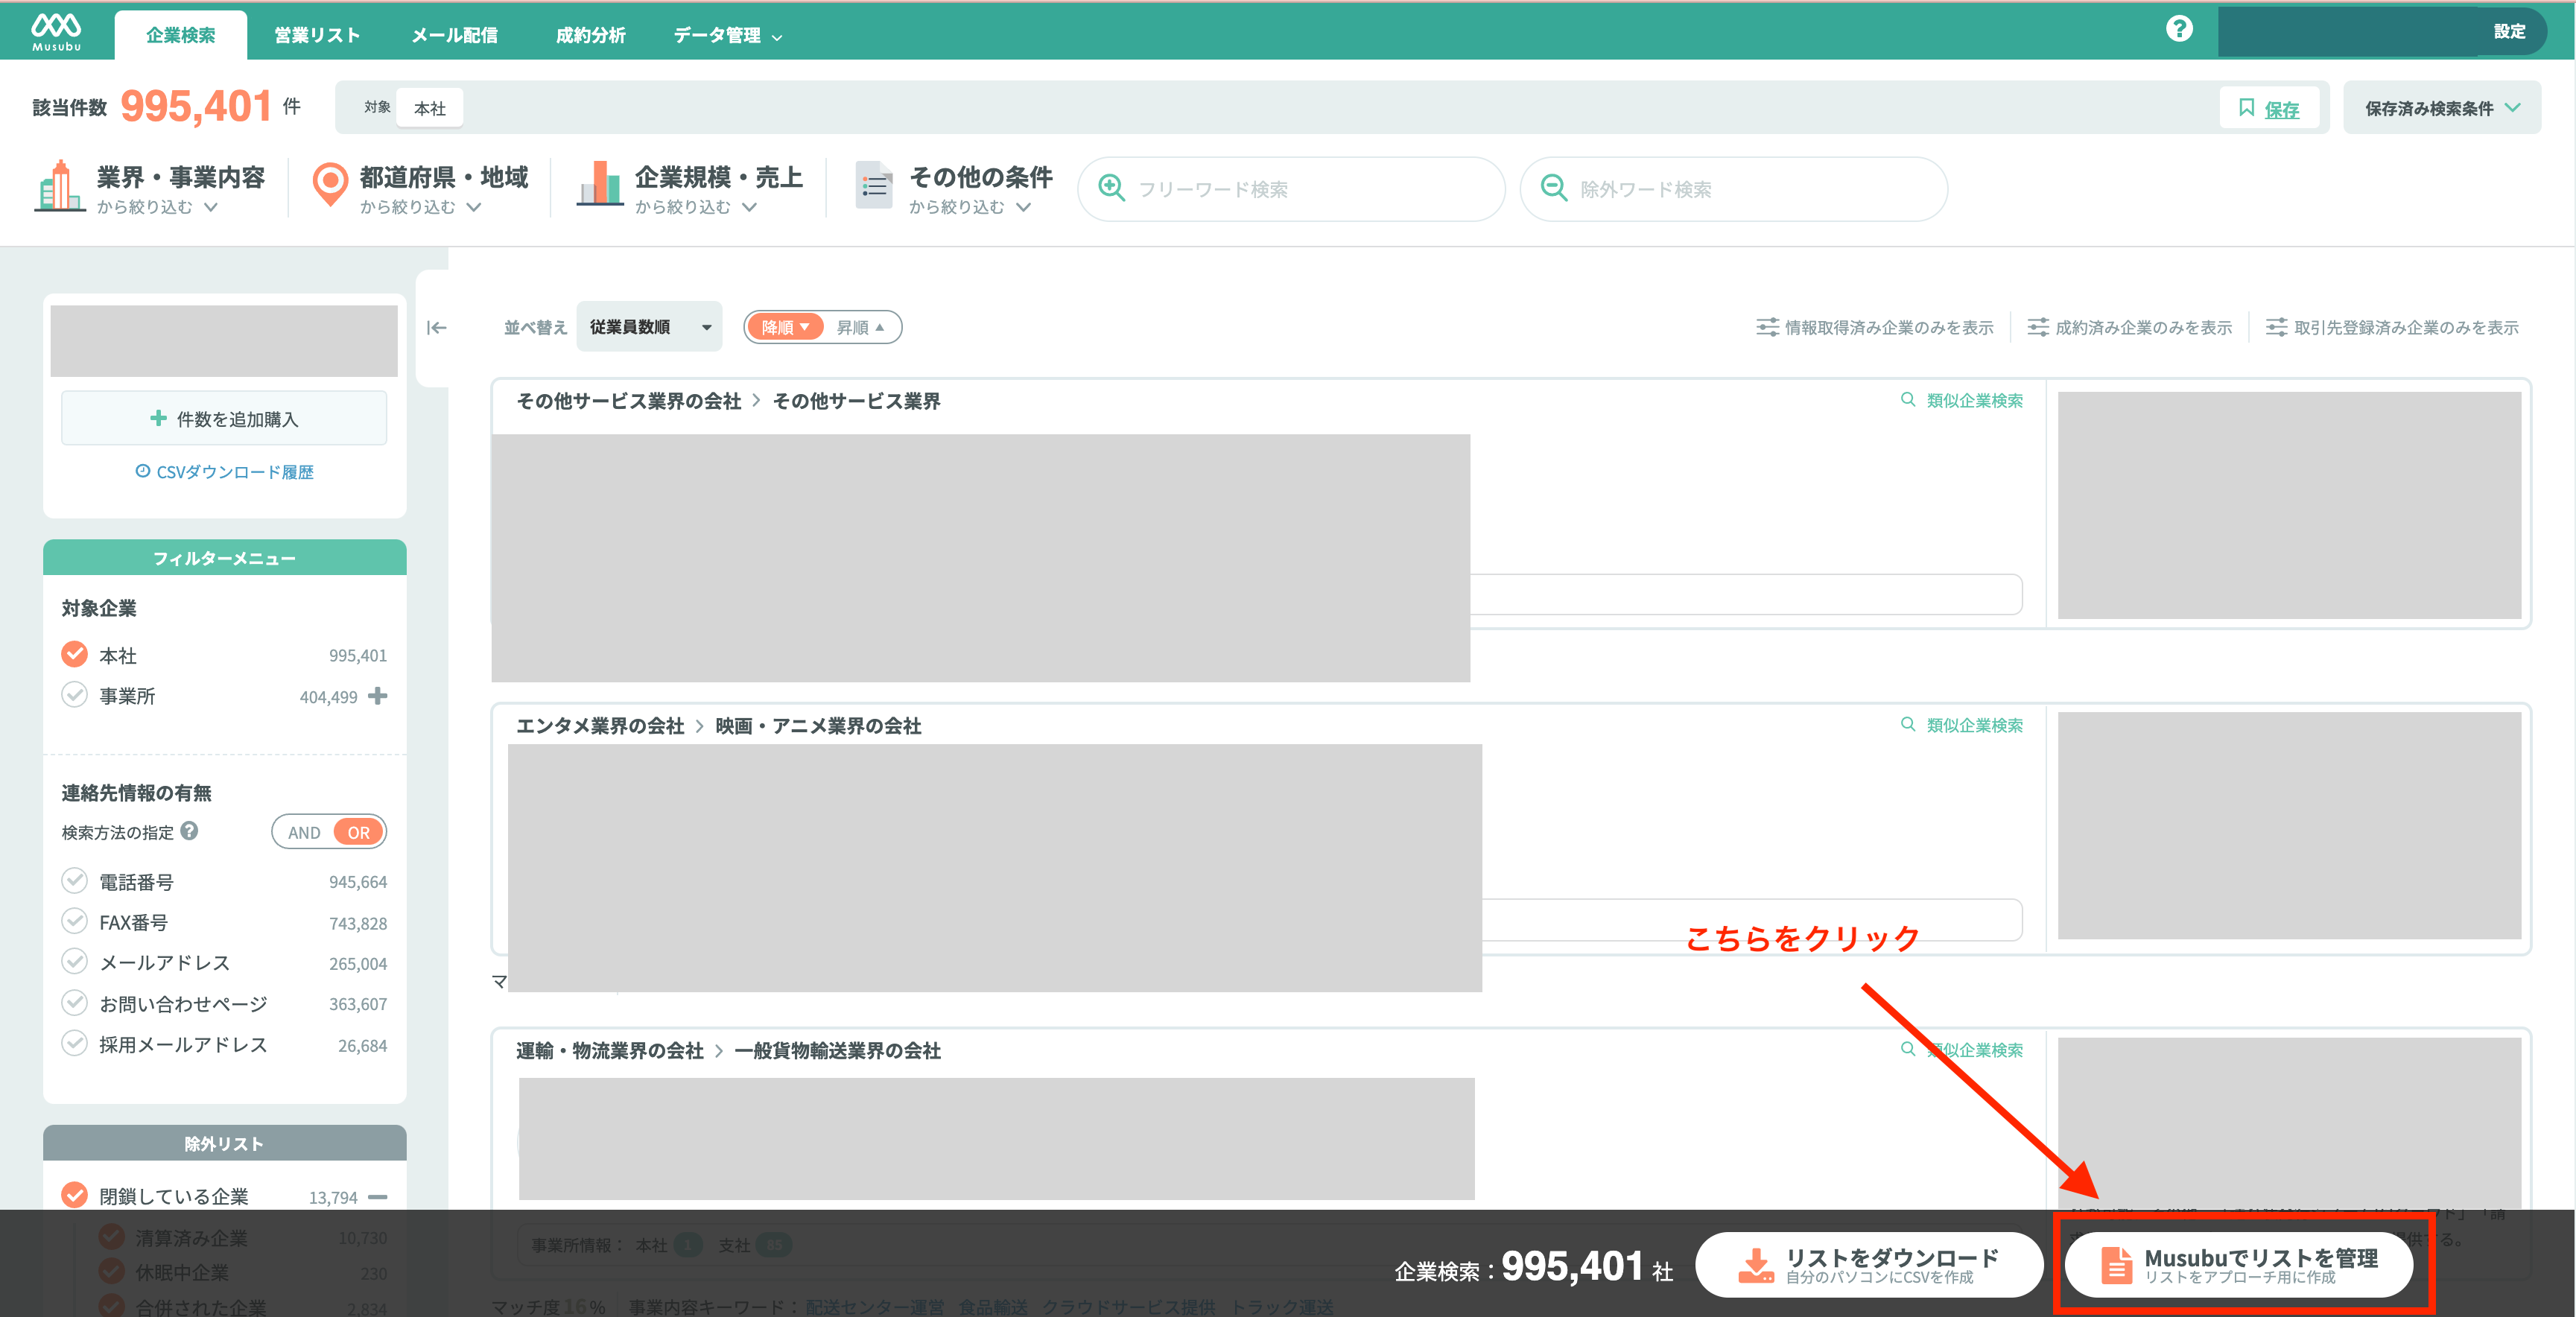Click the 本社 target tag
The height and width of the screenshot is (1317, 2576).
point(430,108)
